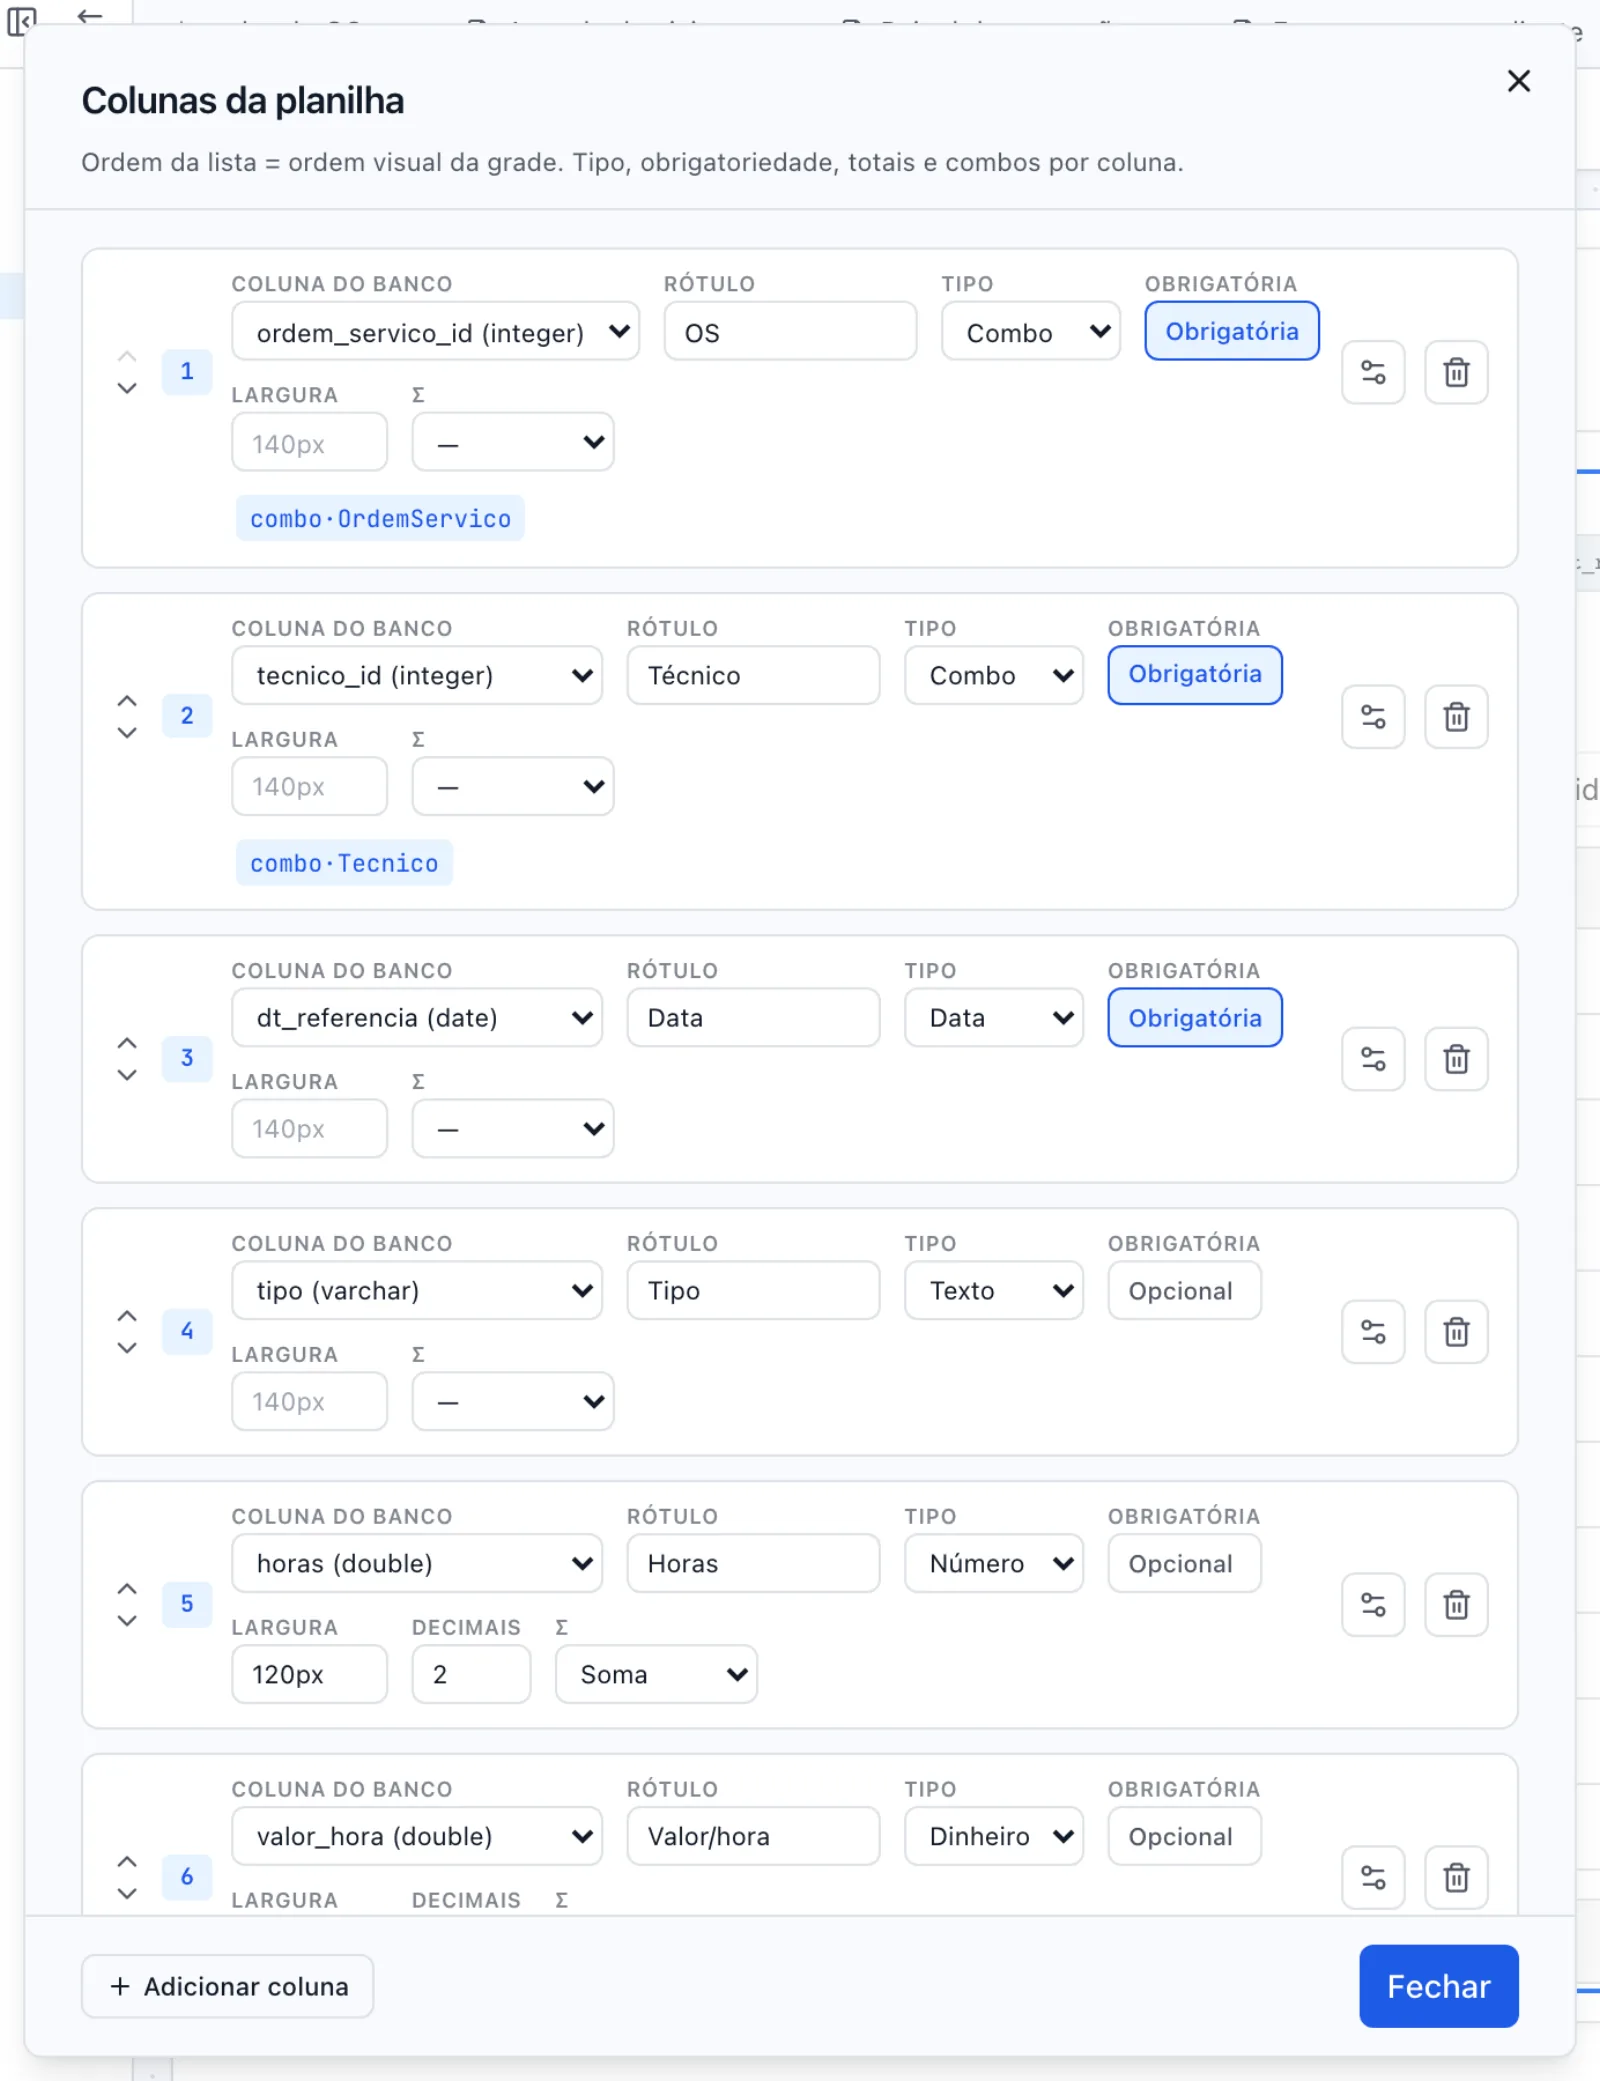
Task: Move column 4 down
Action: tap(127, 1348)
